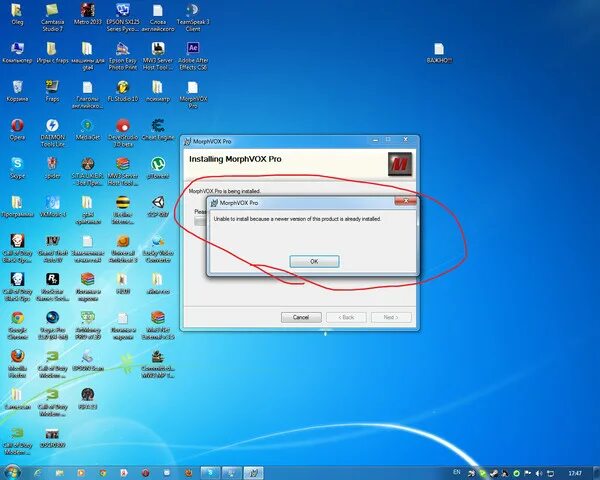Open the Компьютер desktop icon

coord(17,53)
